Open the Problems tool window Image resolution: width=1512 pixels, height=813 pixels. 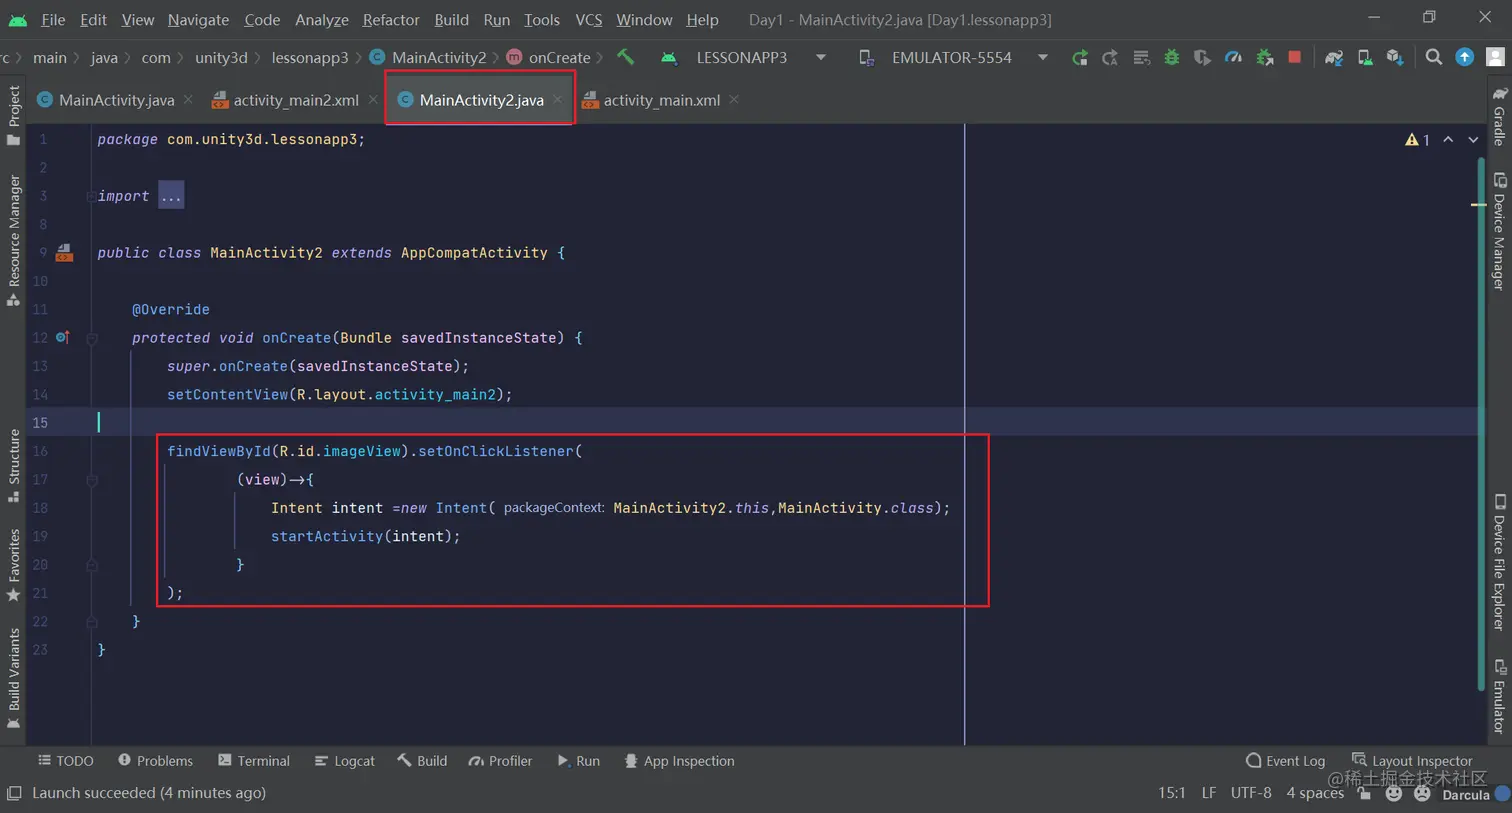click(155, 761)
